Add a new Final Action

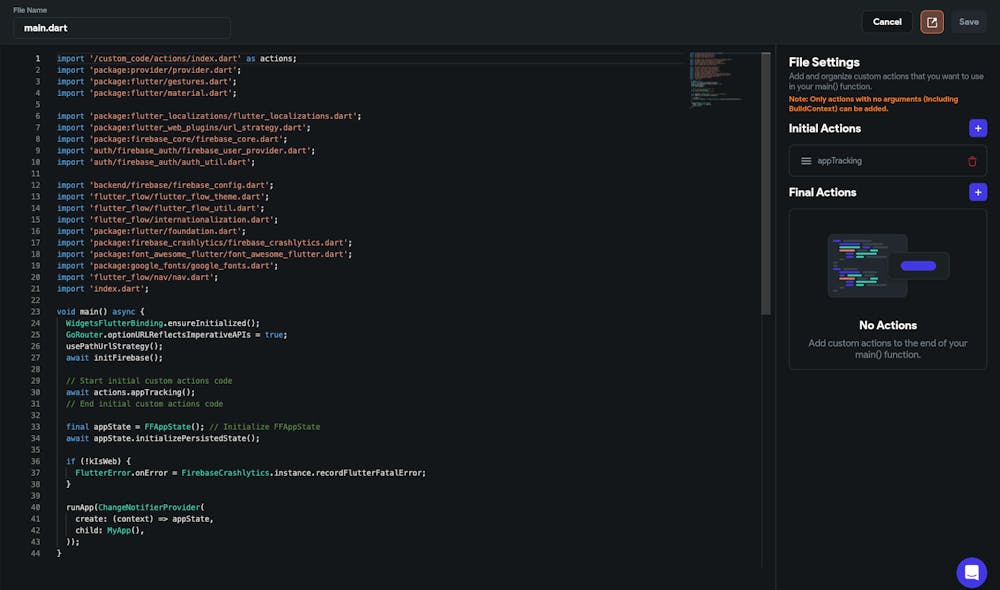pos(977,192)
